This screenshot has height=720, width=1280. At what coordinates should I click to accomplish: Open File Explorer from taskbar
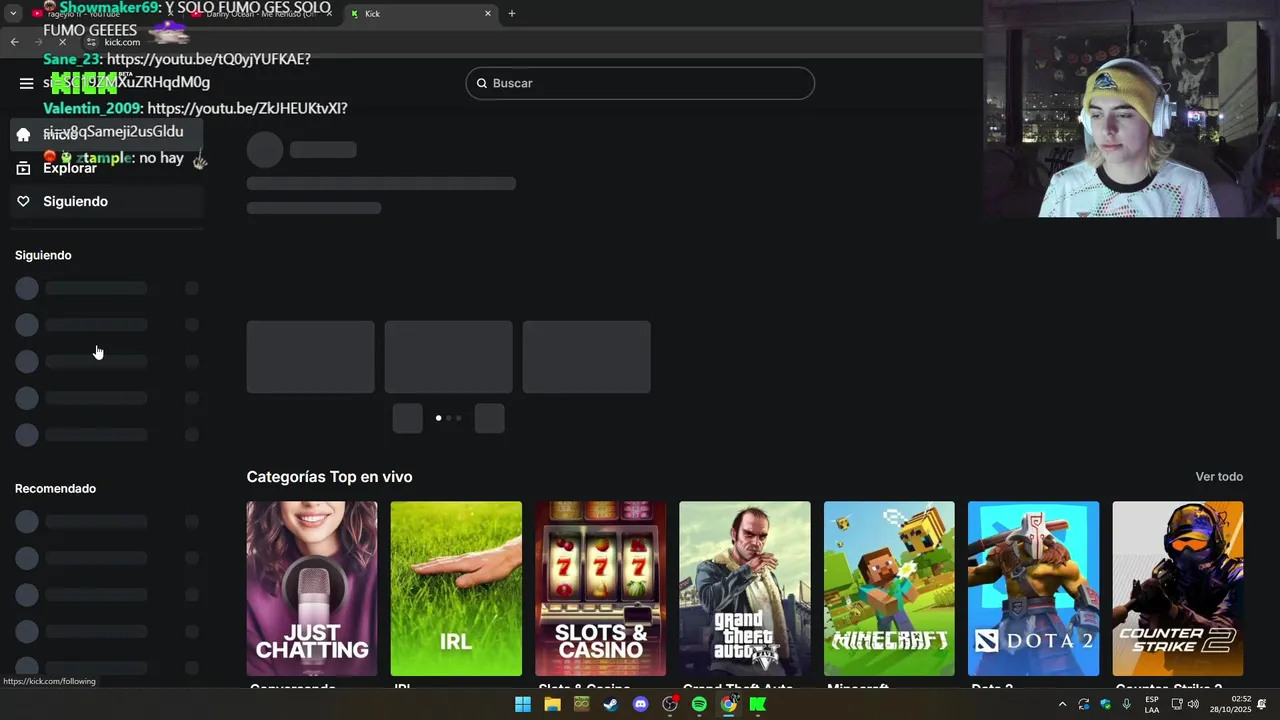(552, 704)
